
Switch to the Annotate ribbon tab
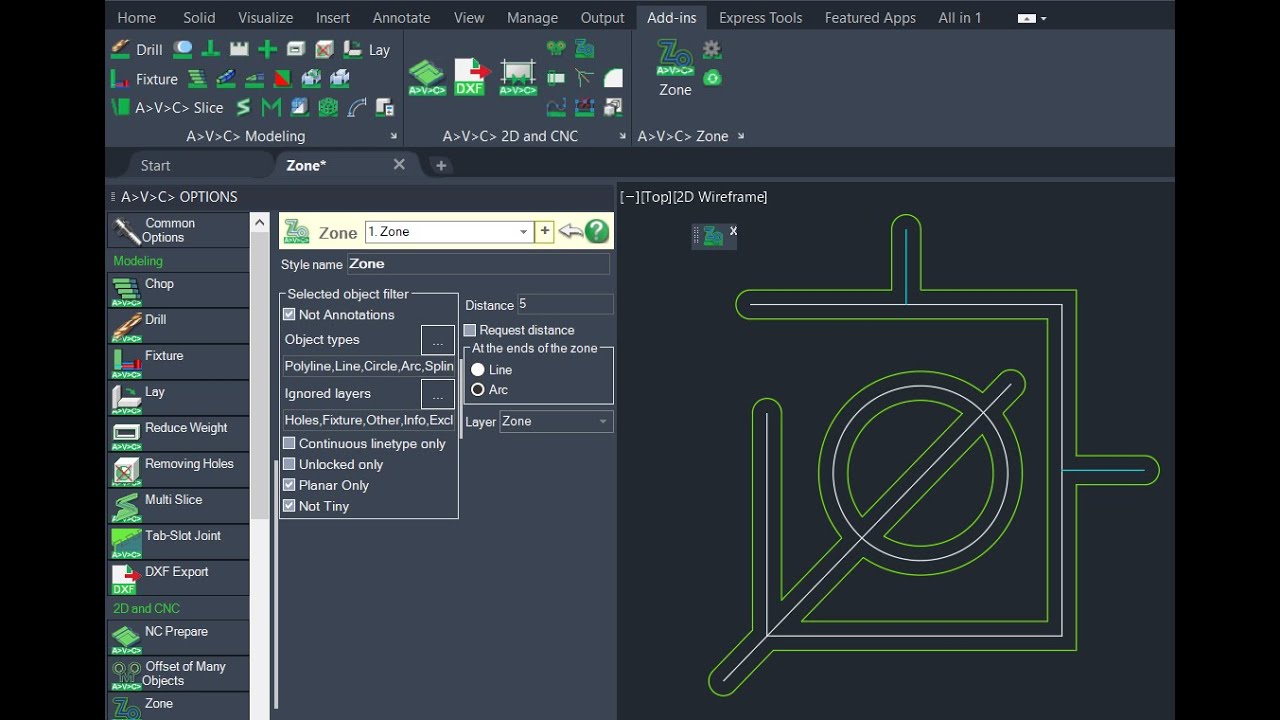[x=401, y=18]
